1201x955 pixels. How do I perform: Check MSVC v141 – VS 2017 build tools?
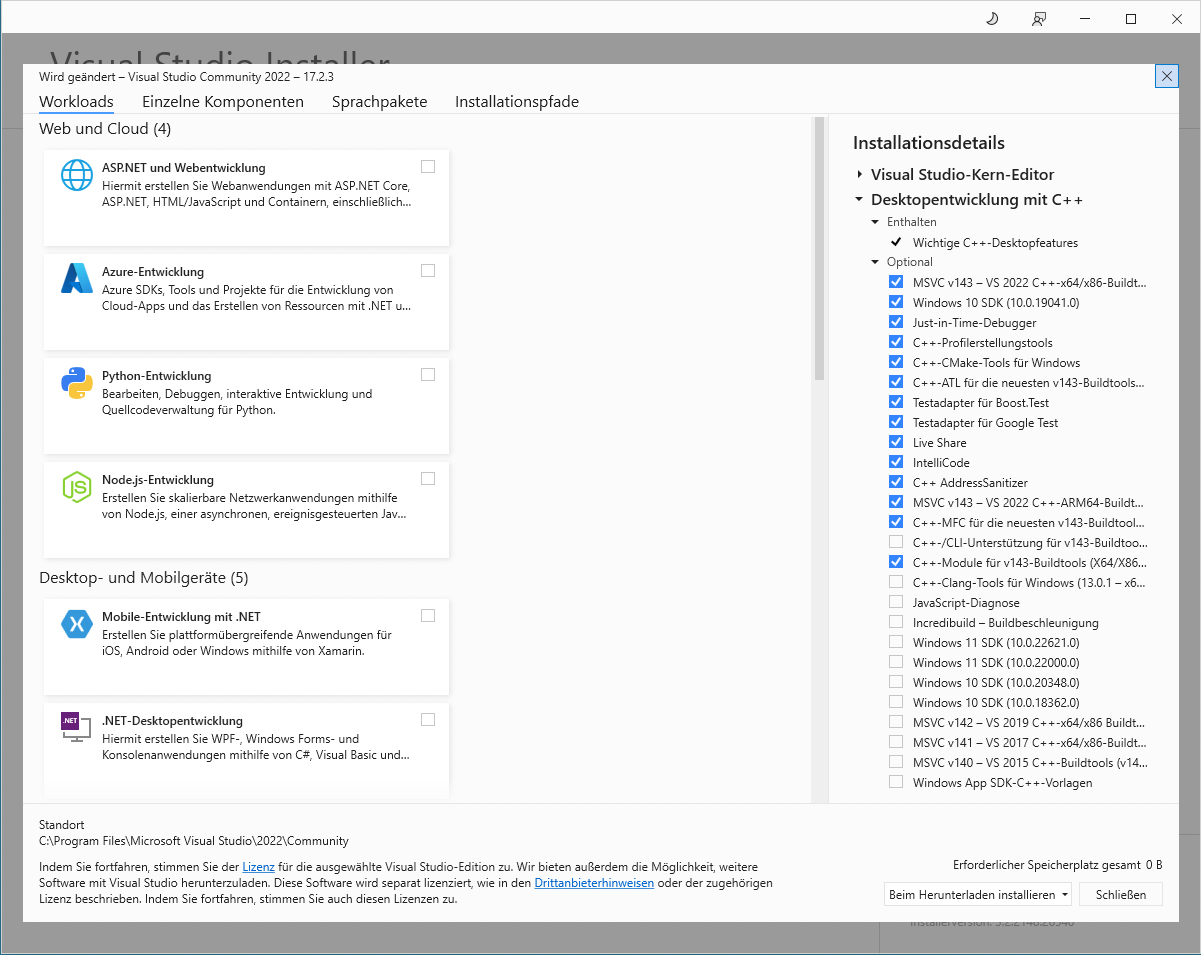pyautogui.click(x=896, y=742)
